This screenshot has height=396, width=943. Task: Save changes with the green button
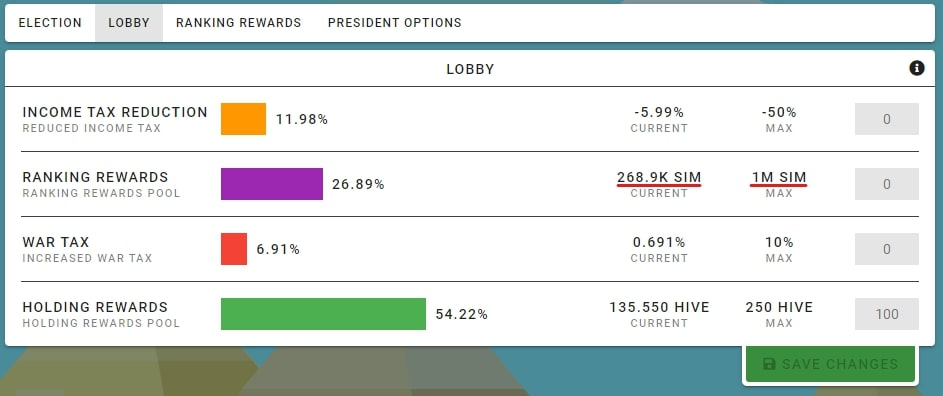click(831, 364)
